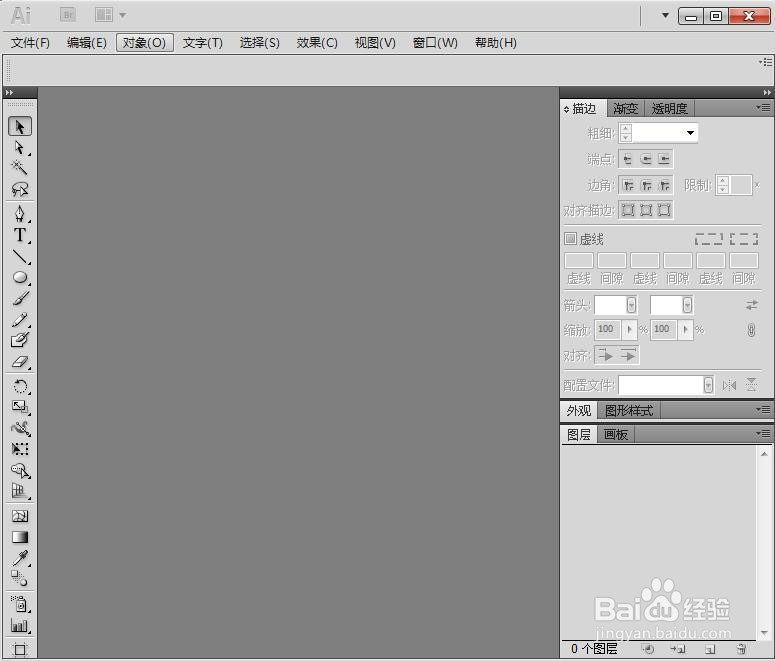Image resolution: width=775 pixels, height=661 pixels.
Task: Open the arrange documents layout dropdown
Action: 110,15
